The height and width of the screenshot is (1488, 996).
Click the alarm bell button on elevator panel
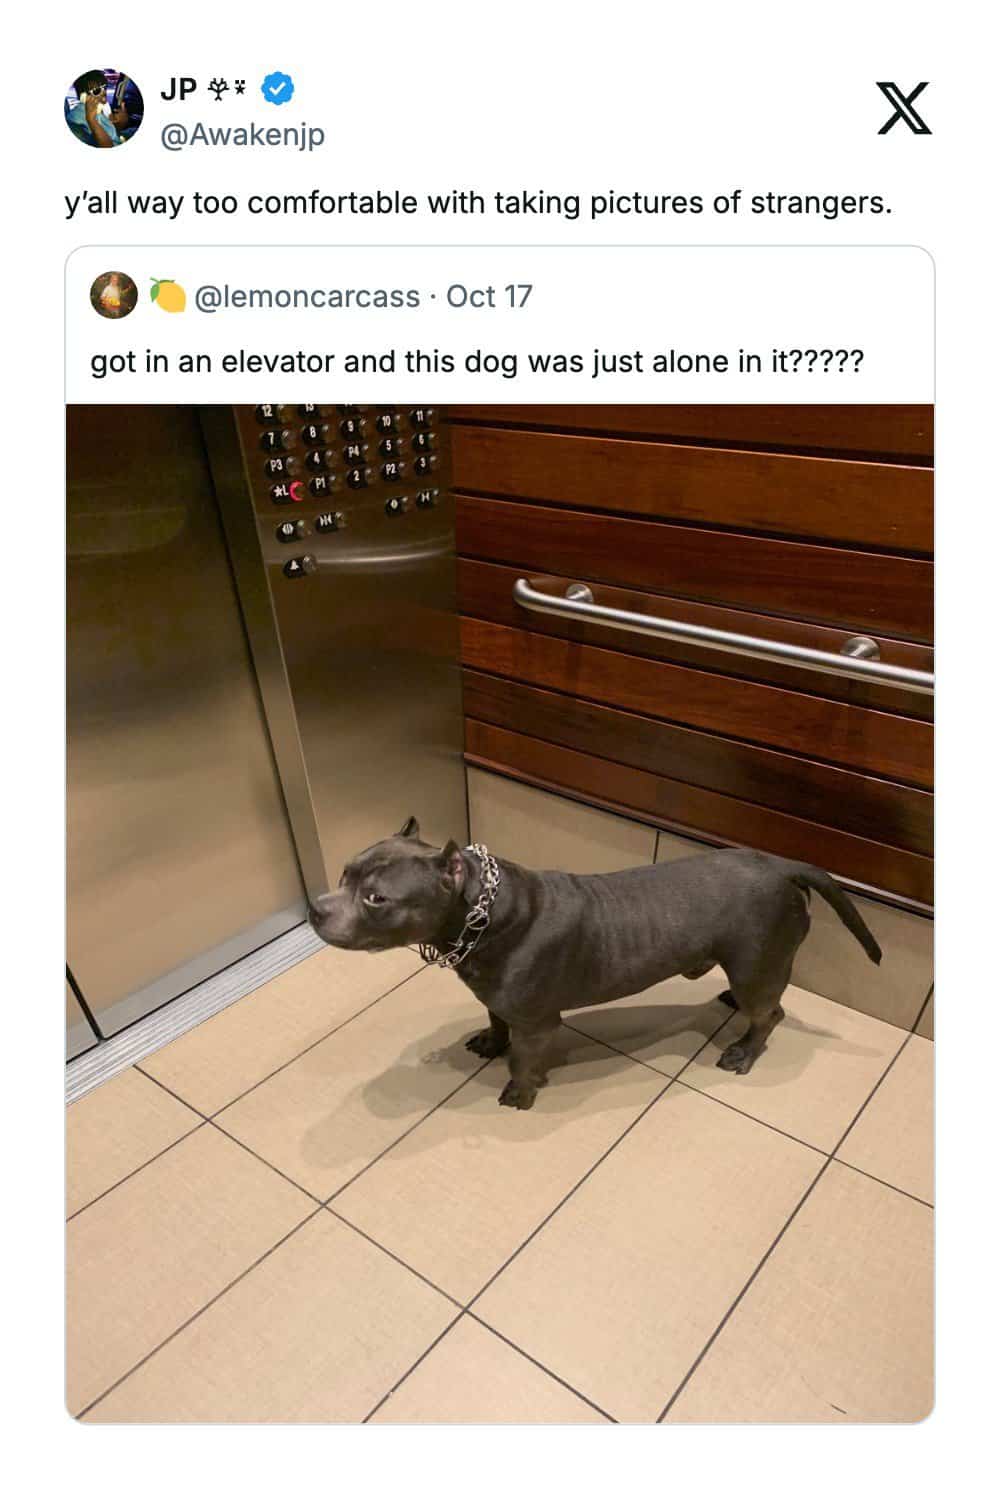[x=297, y=567]
